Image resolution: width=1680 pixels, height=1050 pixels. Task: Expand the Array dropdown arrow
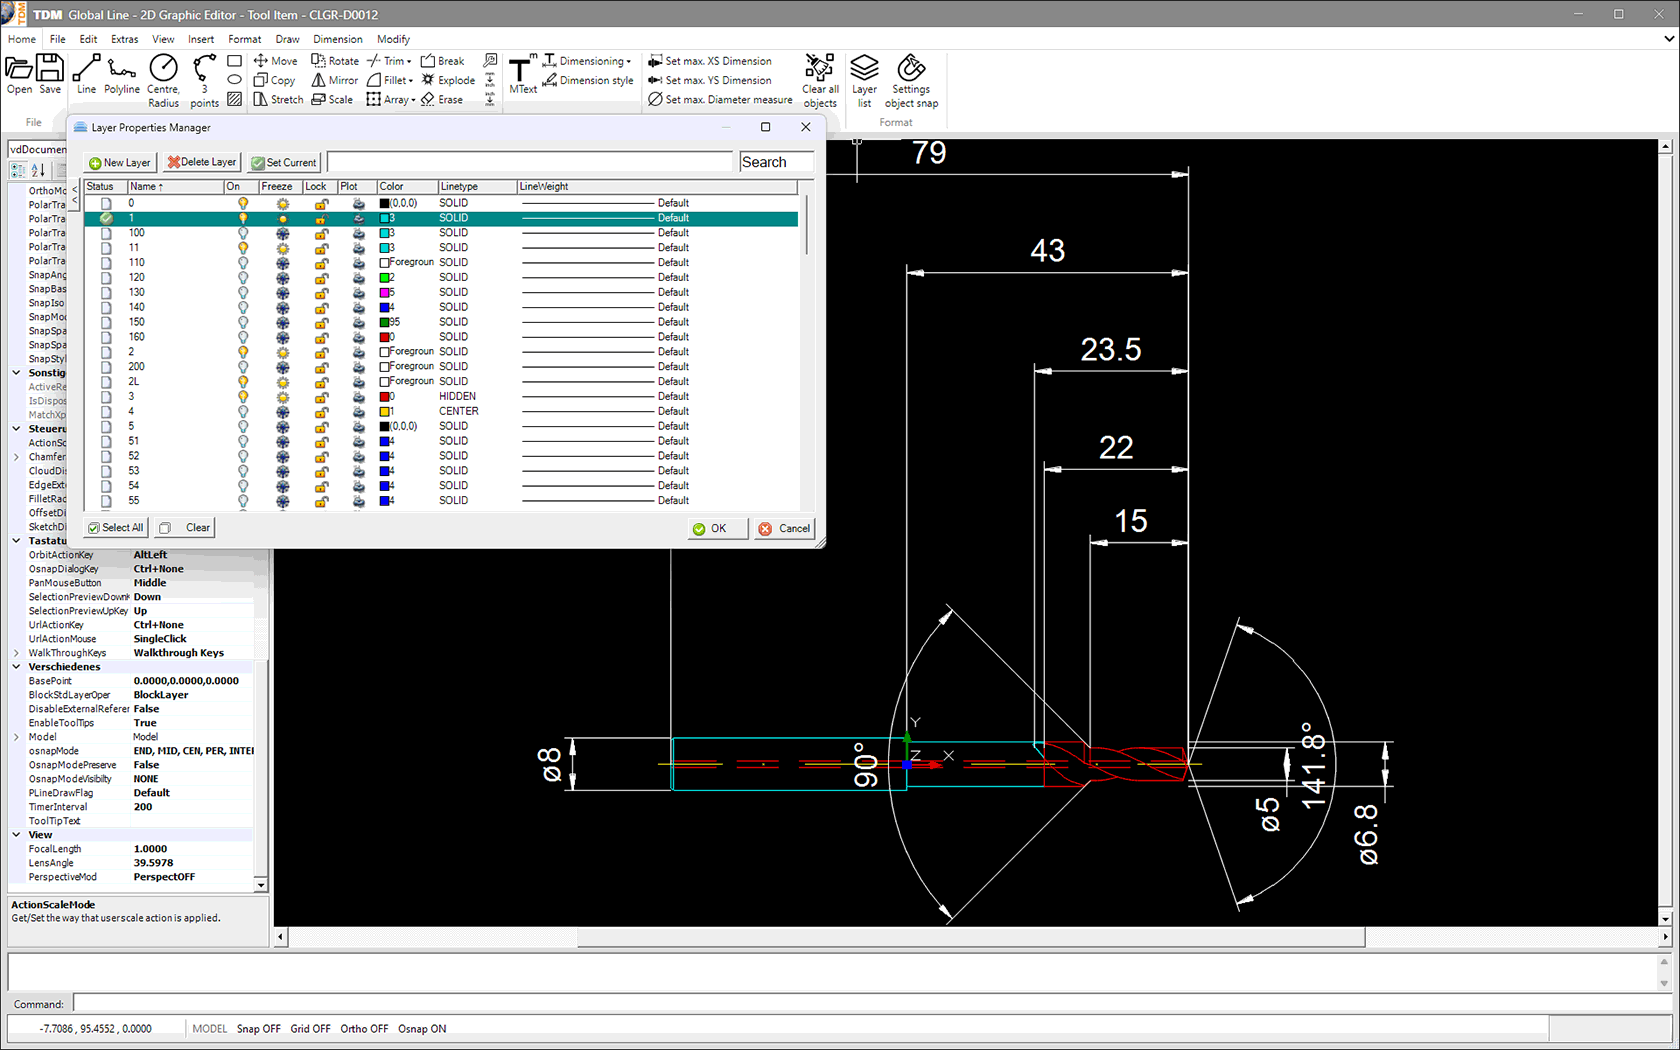tap(413, 100)
